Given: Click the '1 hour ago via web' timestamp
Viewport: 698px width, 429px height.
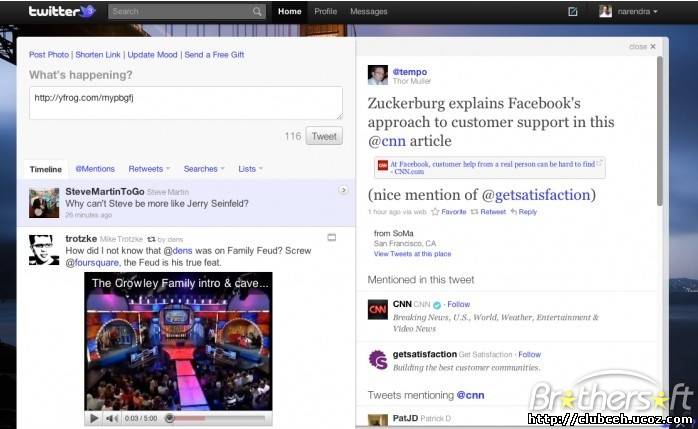Looking at the screenshot, I should (x=397, y=212).
